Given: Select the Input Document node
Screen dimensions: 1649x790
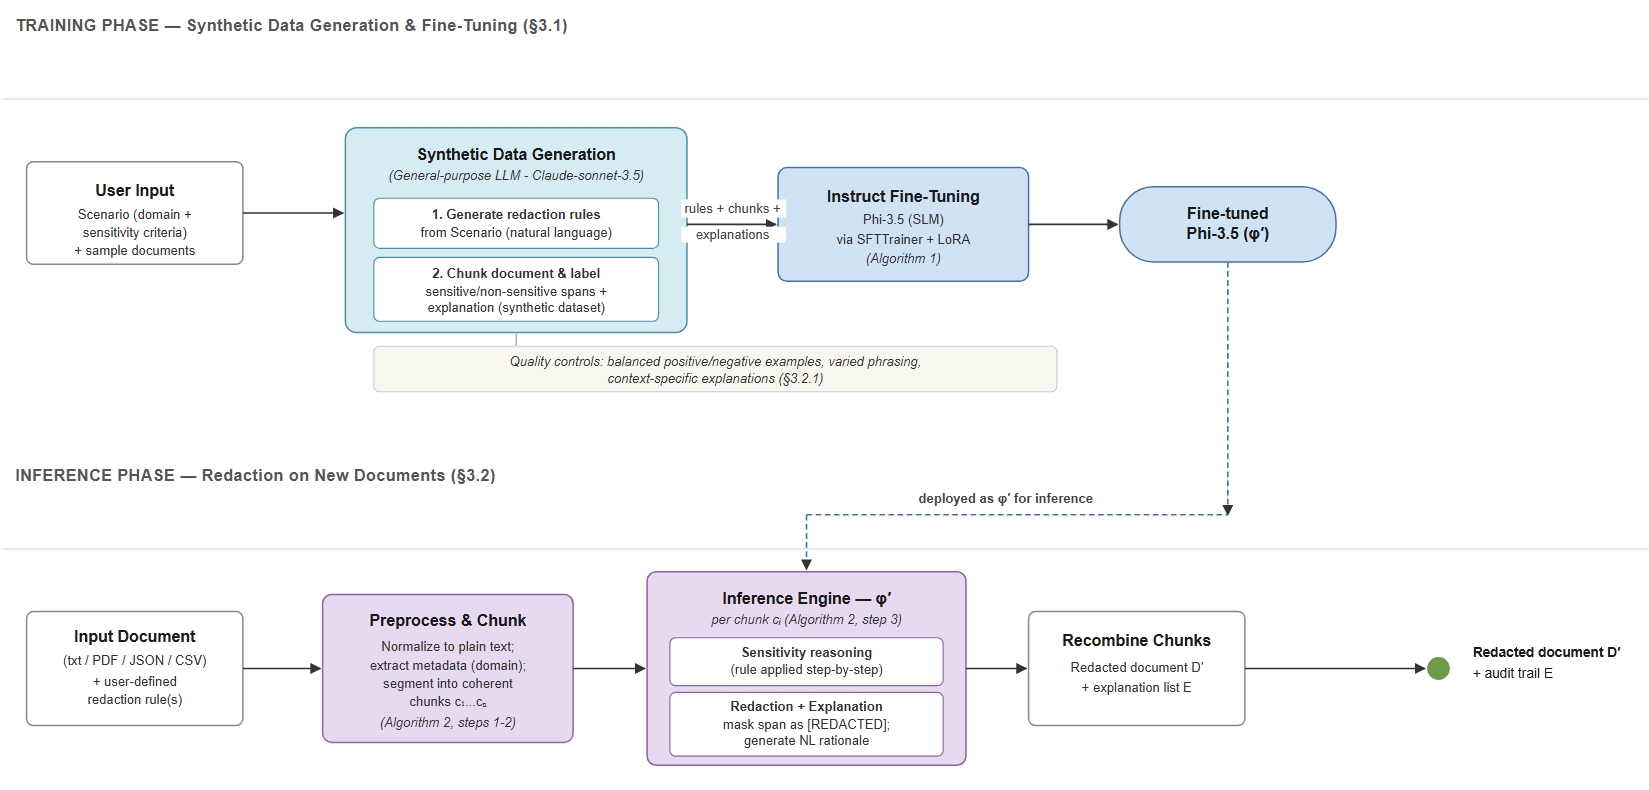Looking at the screenshot, I should coord(135,668).
